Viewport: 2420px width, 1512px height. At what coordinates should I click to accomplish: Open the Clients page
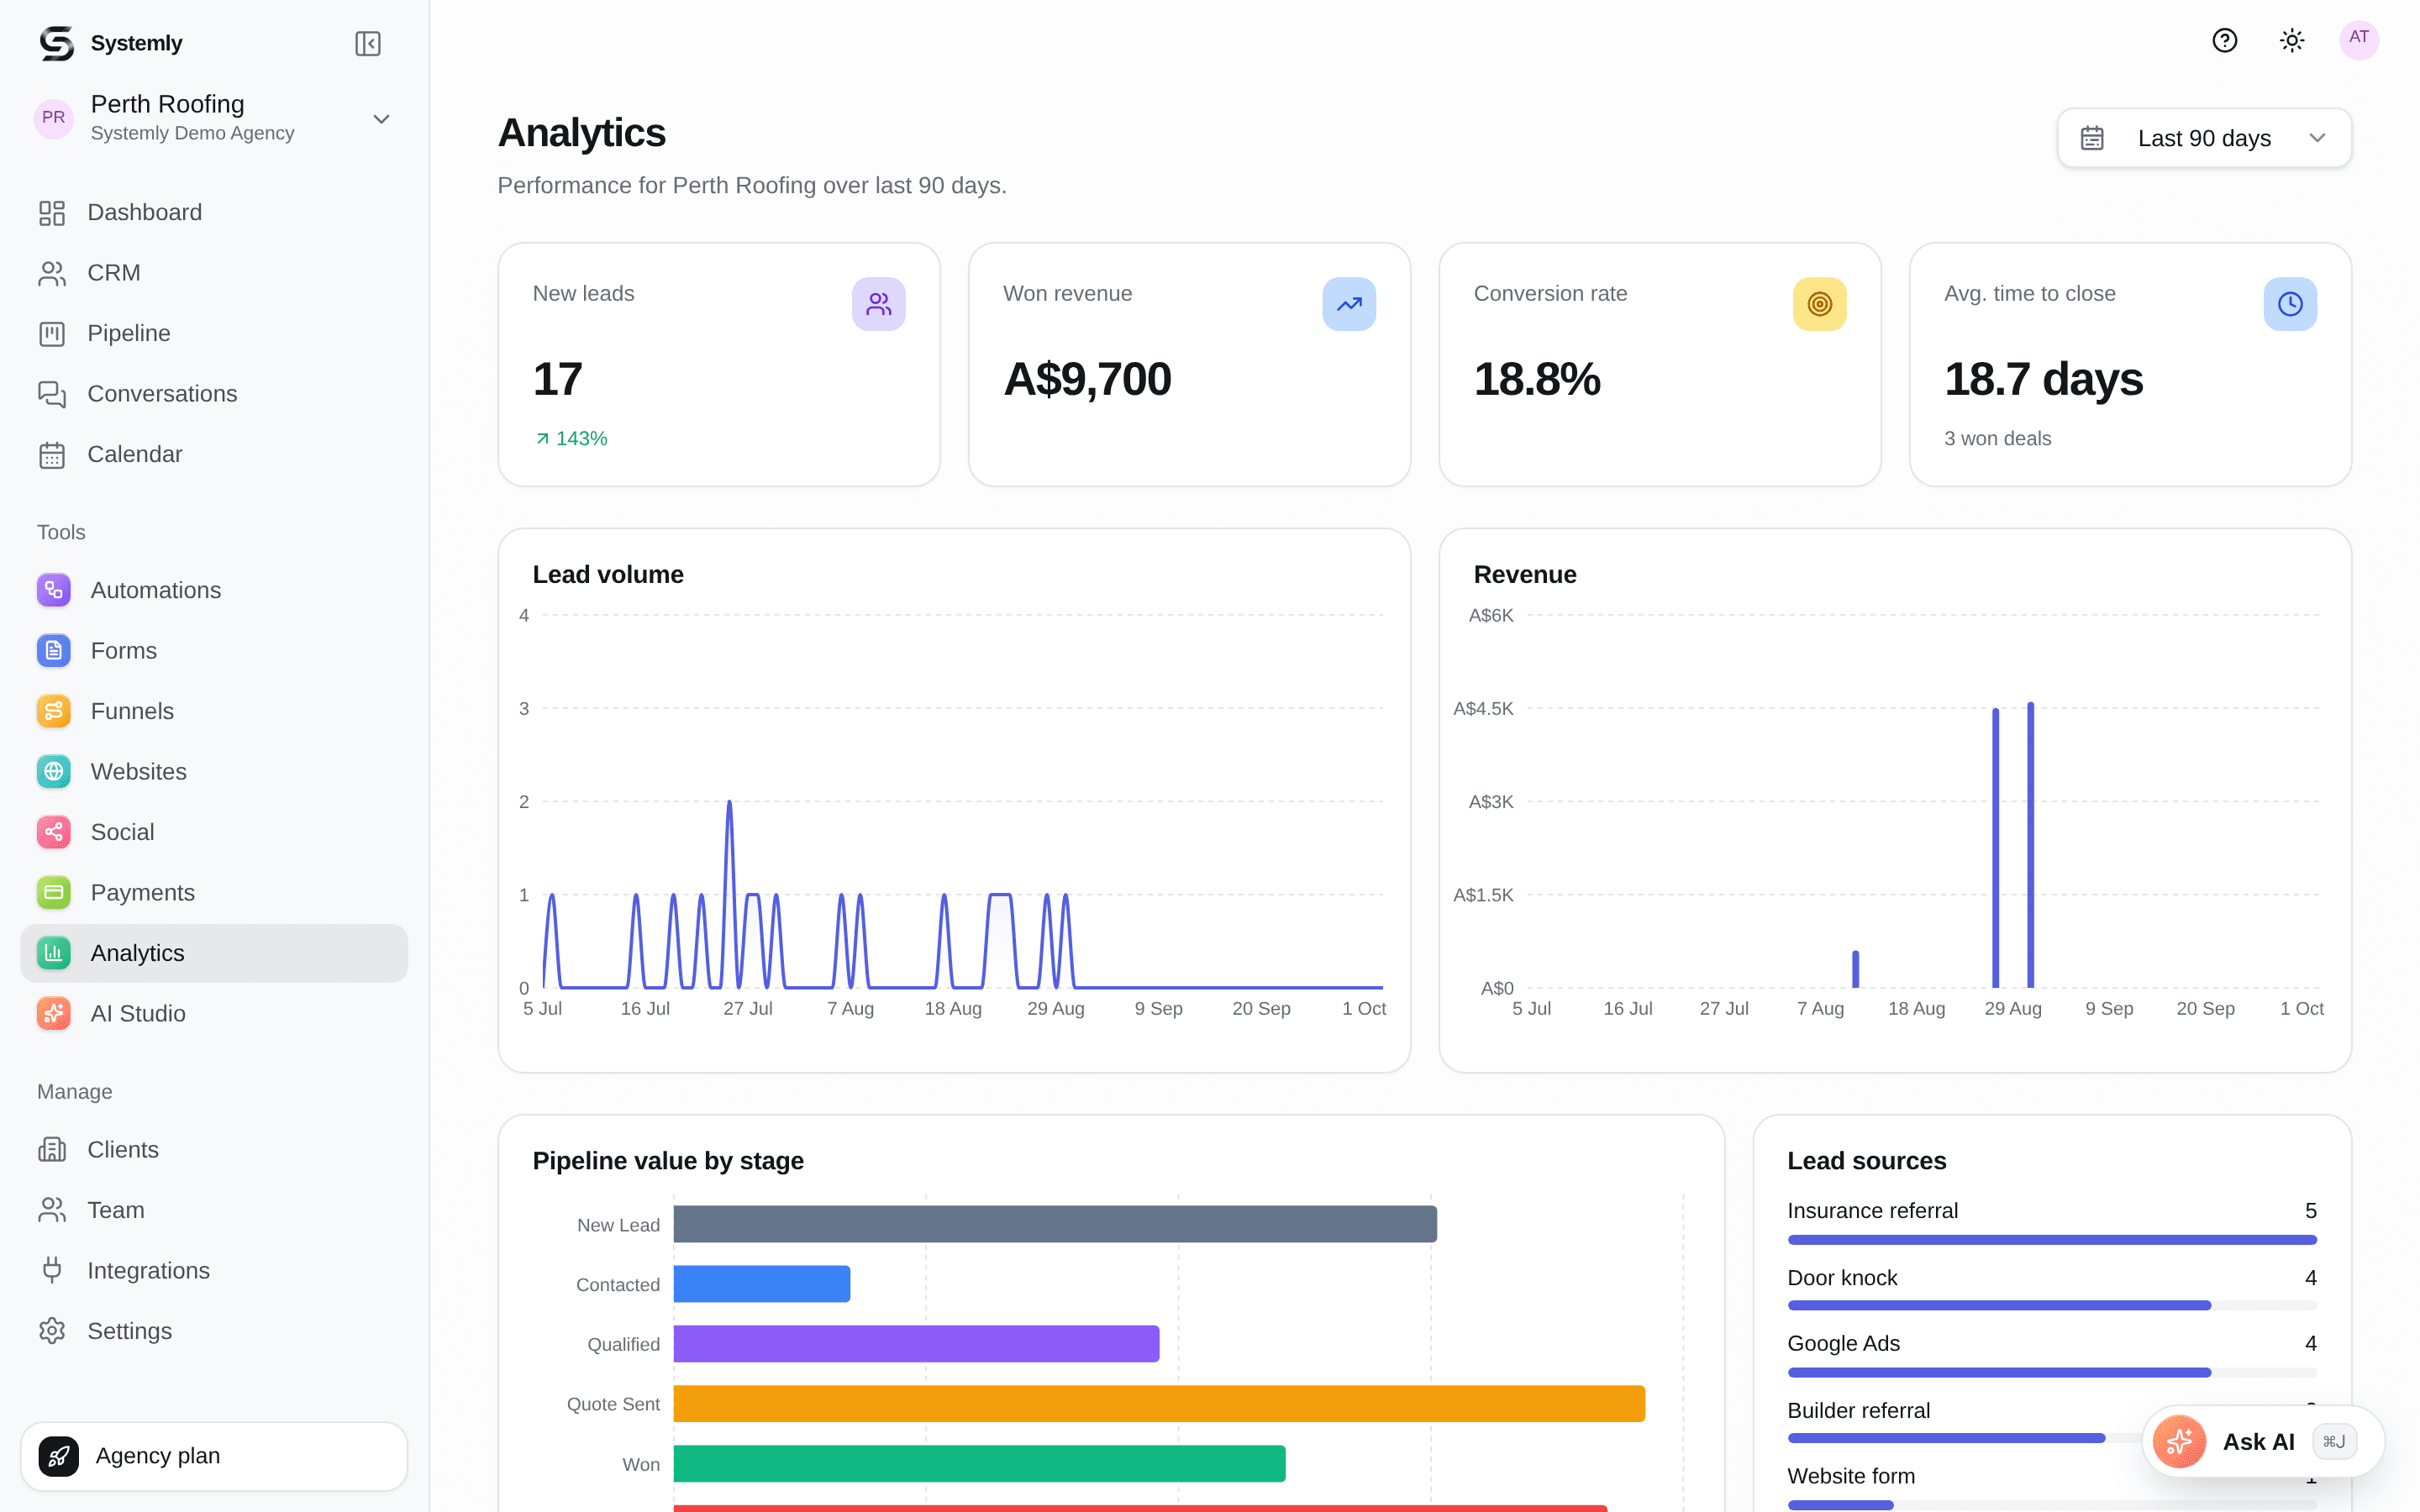point(214,1150)
